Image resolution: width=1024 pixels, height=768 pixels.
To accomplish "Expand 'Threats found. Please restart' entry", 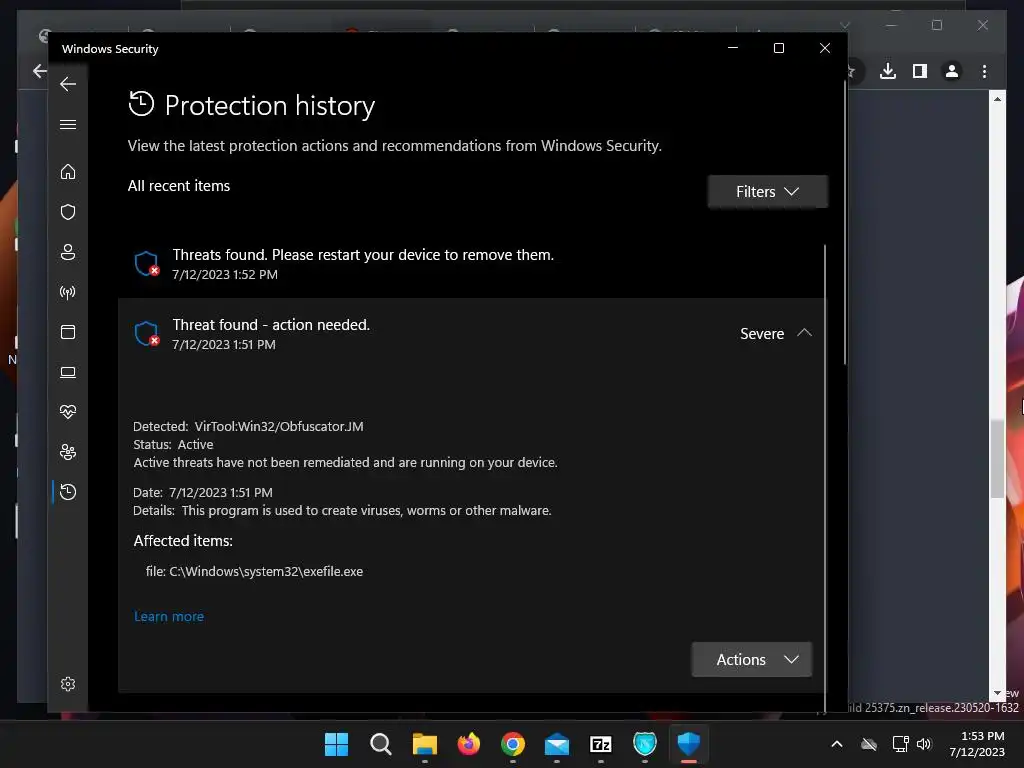I will [x=470, y=264].
